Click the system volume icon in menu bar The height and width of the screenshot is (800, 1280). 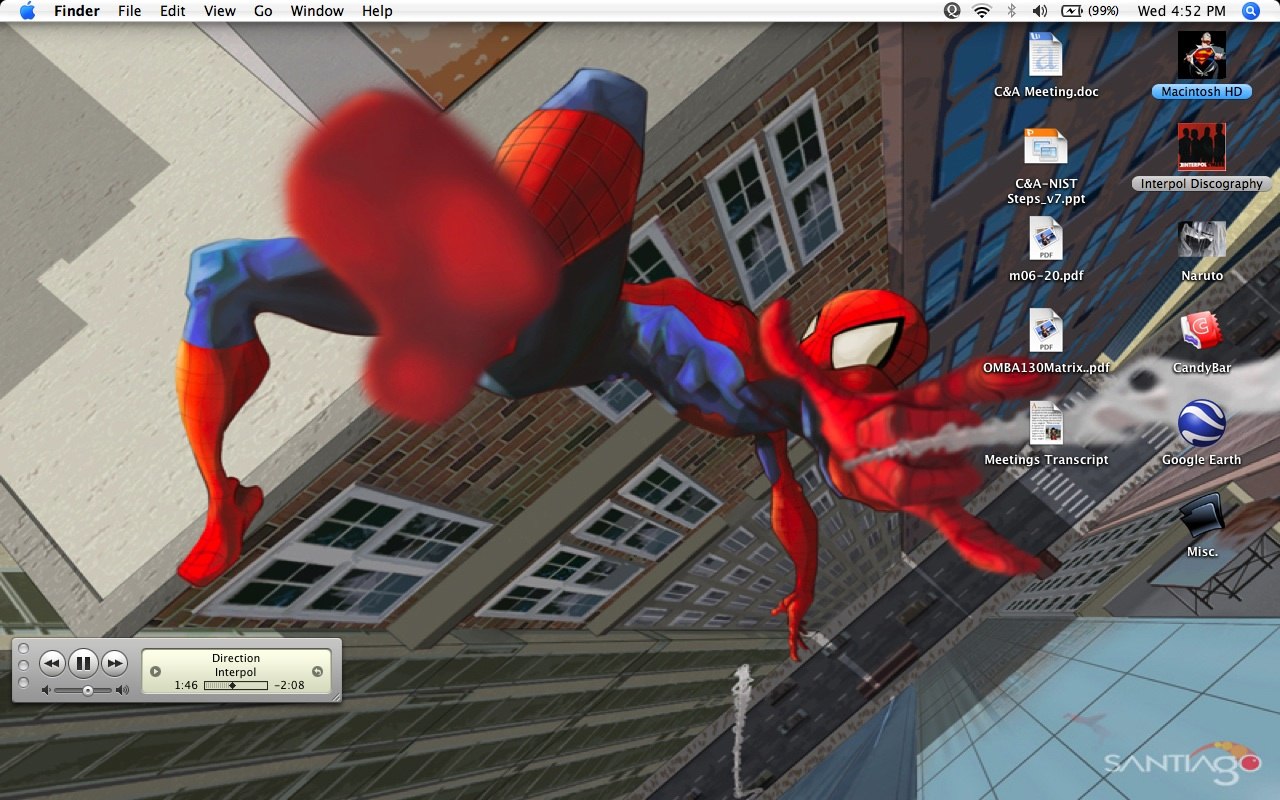click(x=1040, y=11)
